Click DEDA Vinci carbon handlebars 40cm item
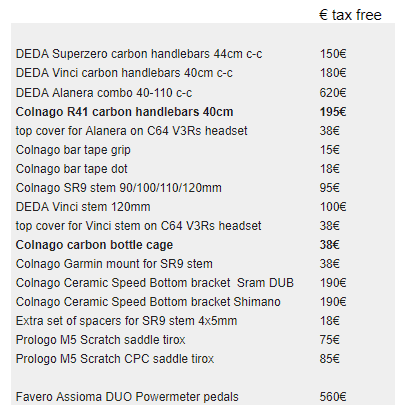395x413 pixels. tap(124, 73)
